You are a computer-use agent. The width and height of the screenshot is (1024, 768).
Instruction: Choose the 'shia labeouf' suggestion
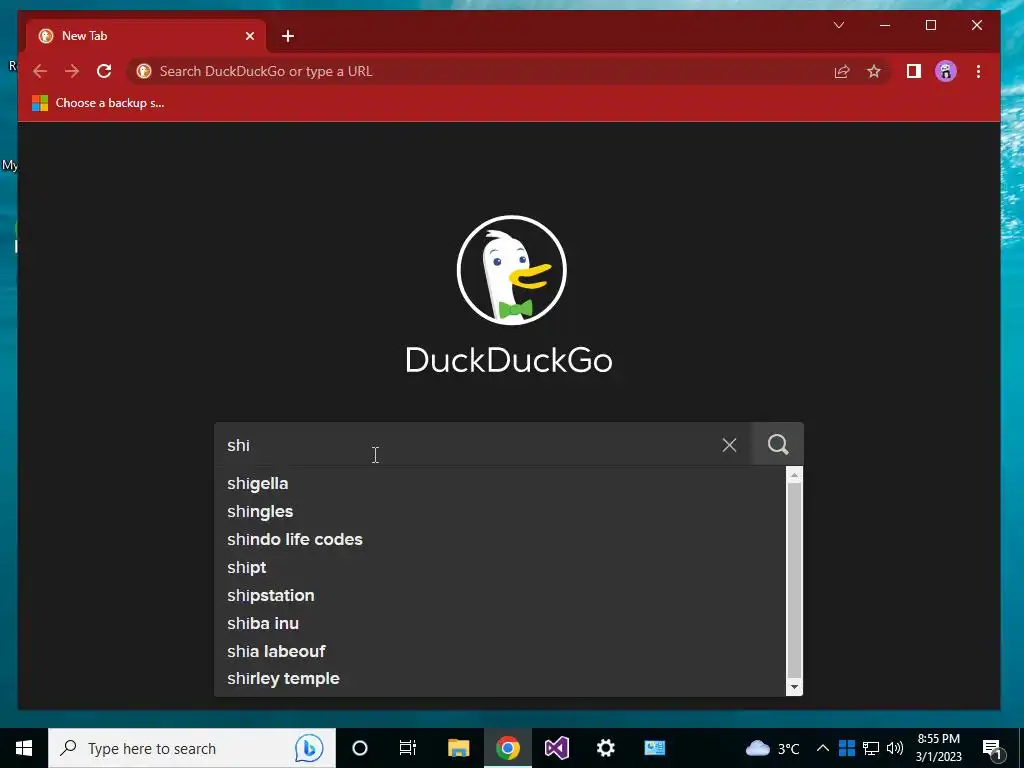point(500,651)
